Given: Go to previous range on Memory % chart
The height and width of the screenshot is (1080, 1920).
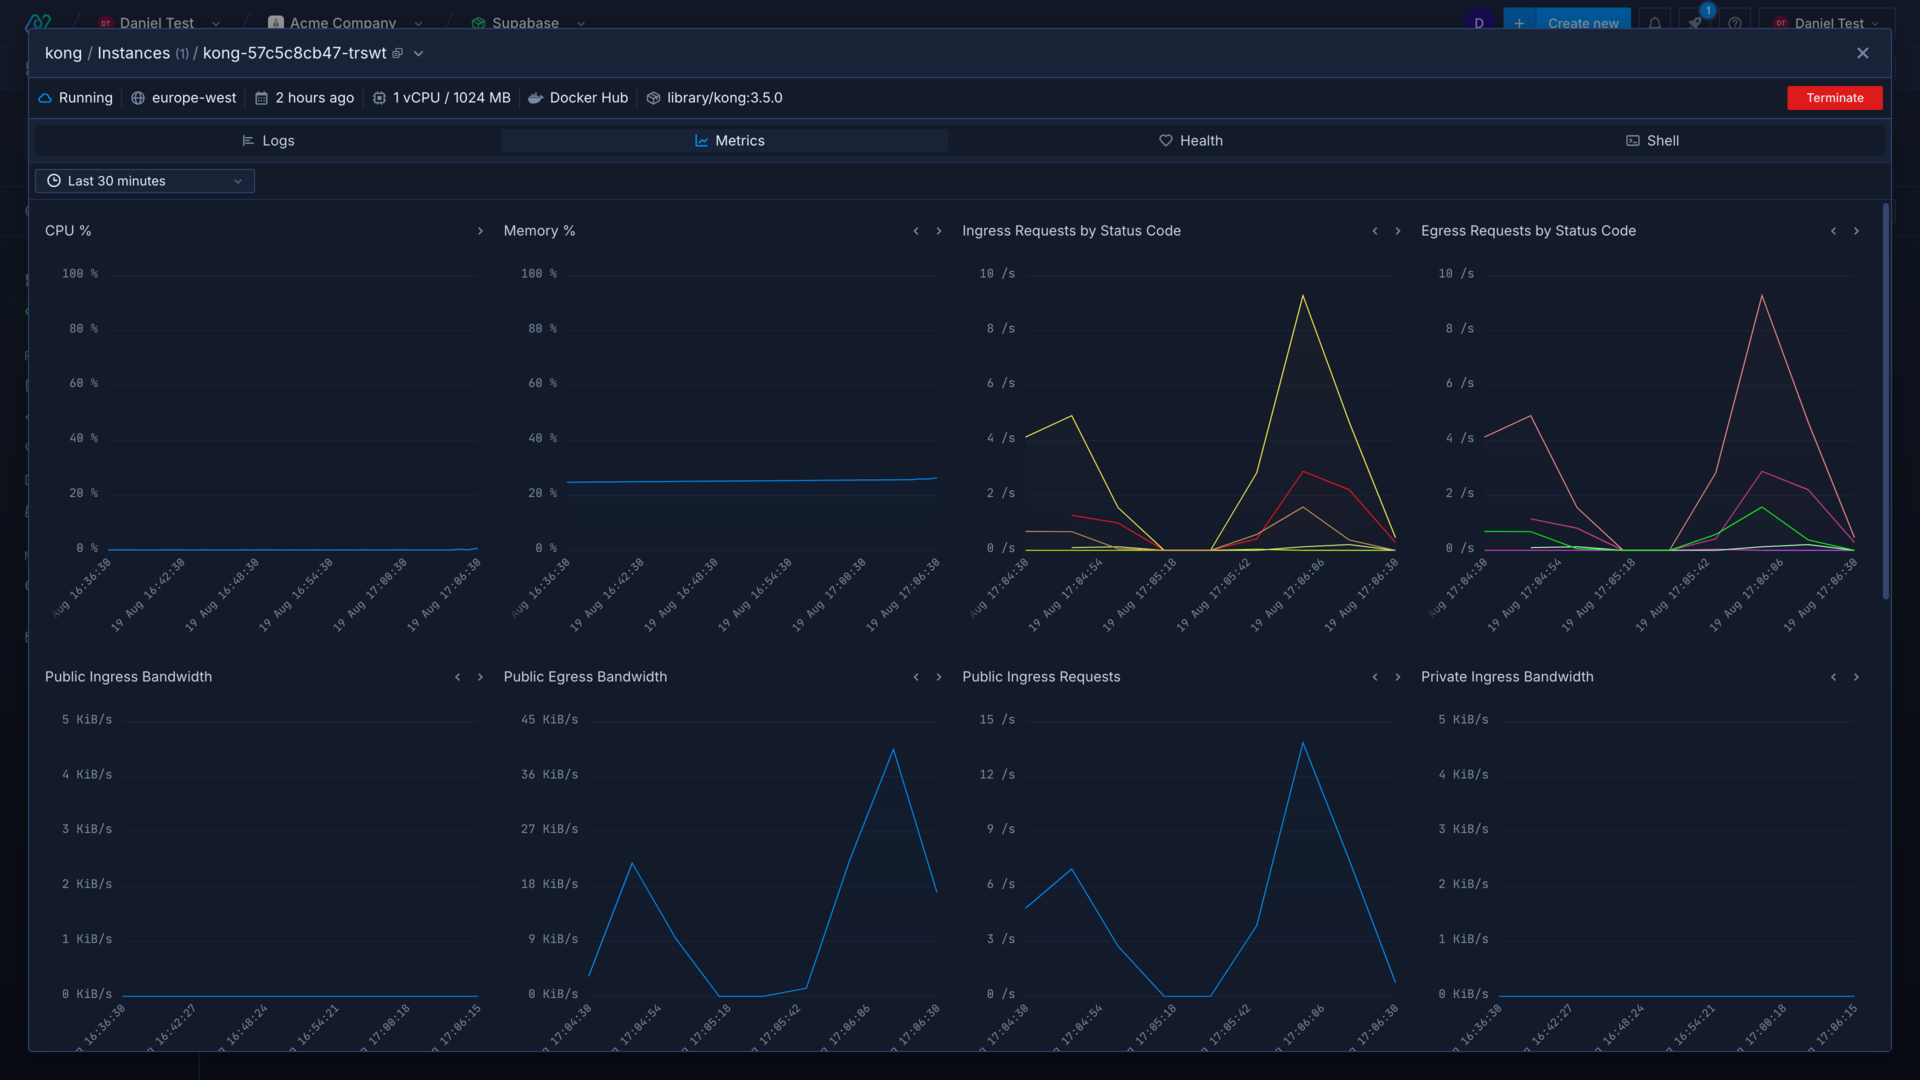Looking at the screenshot, I should pos(916,231).
